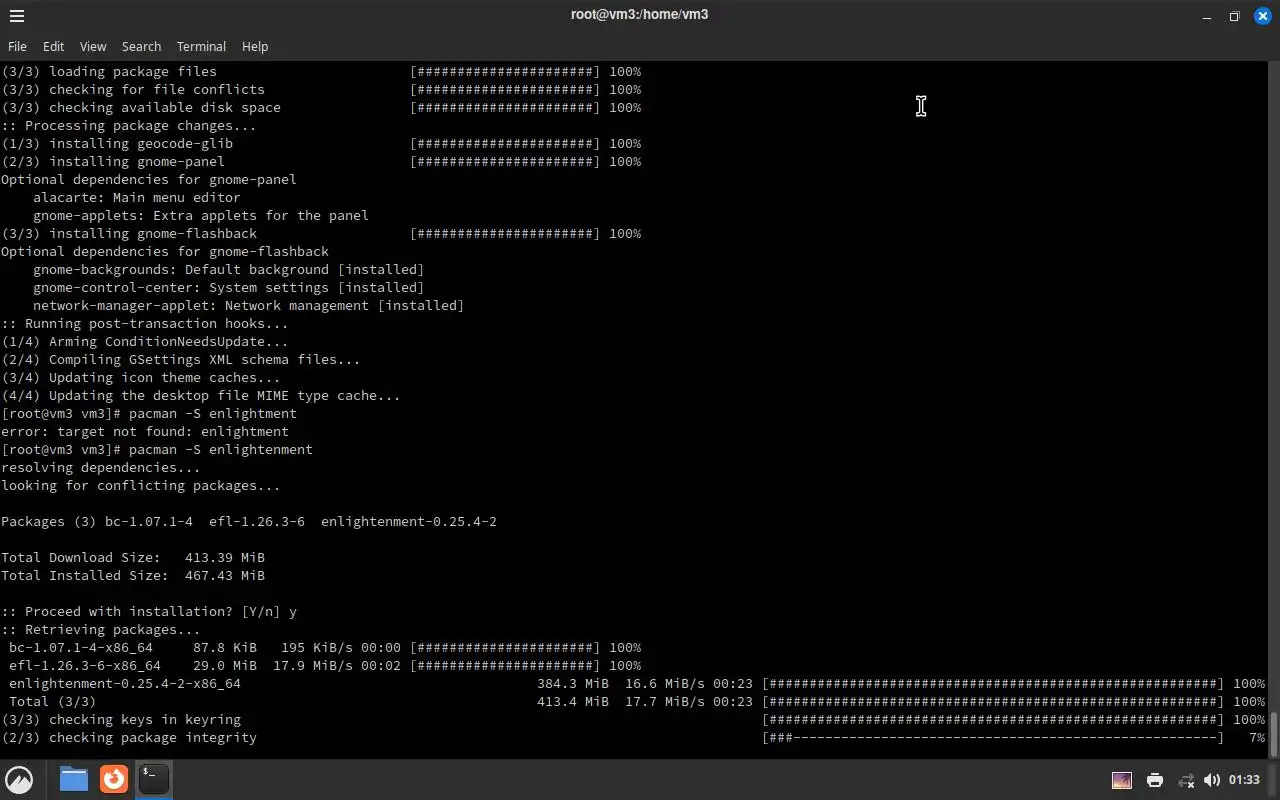Image resolution: width=1280 pixels, height=800 pixels.
Task: Click '(4/4) Updating the desktop file MIME type cache...'
Action: [201, 396]
